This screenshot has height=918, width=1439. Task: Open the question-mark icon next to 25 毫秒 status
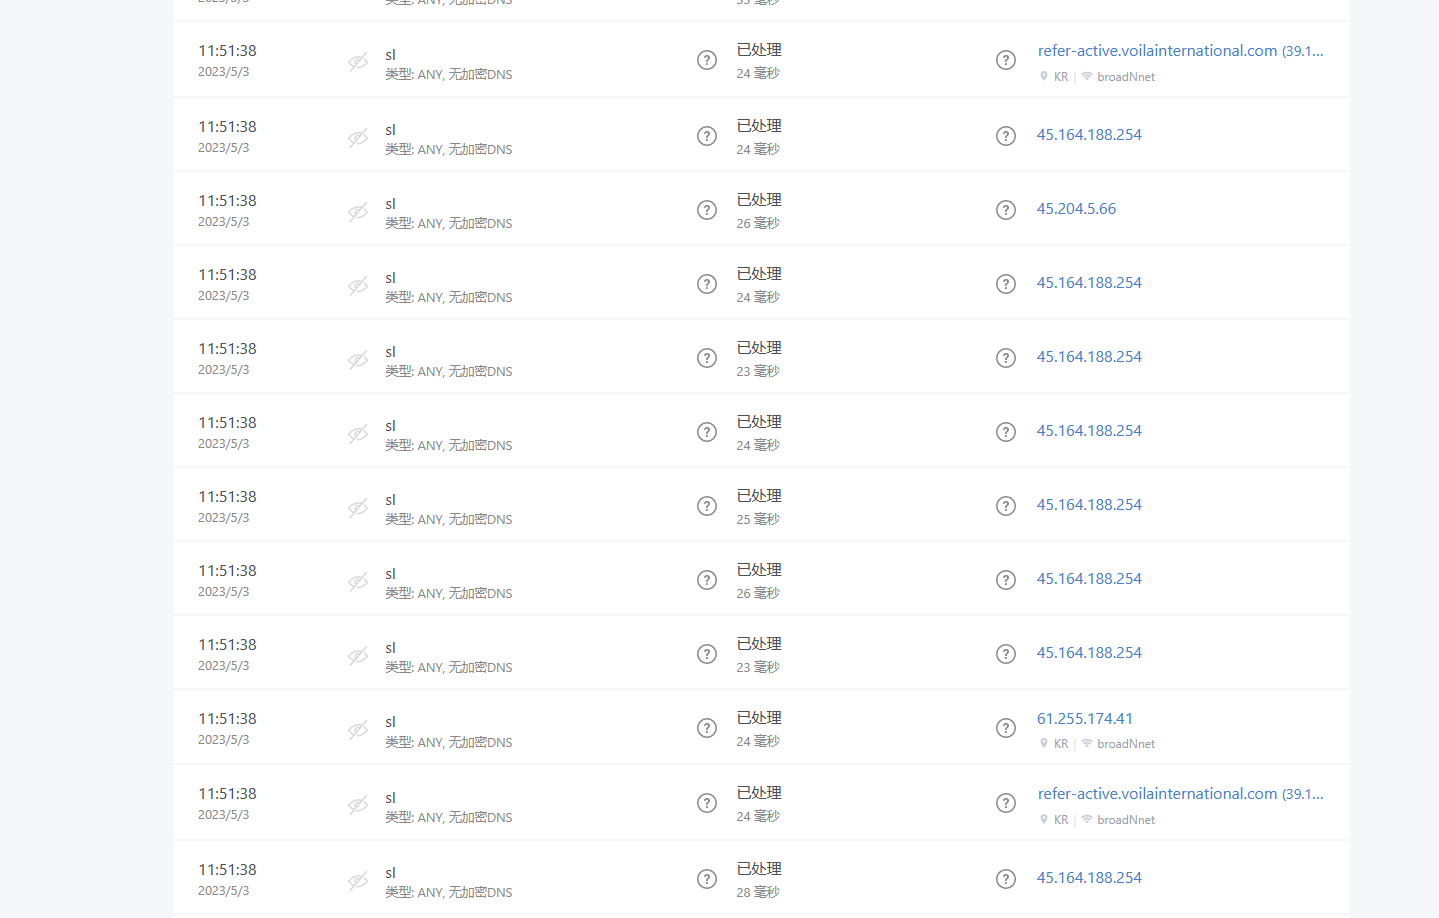(707, 506)
